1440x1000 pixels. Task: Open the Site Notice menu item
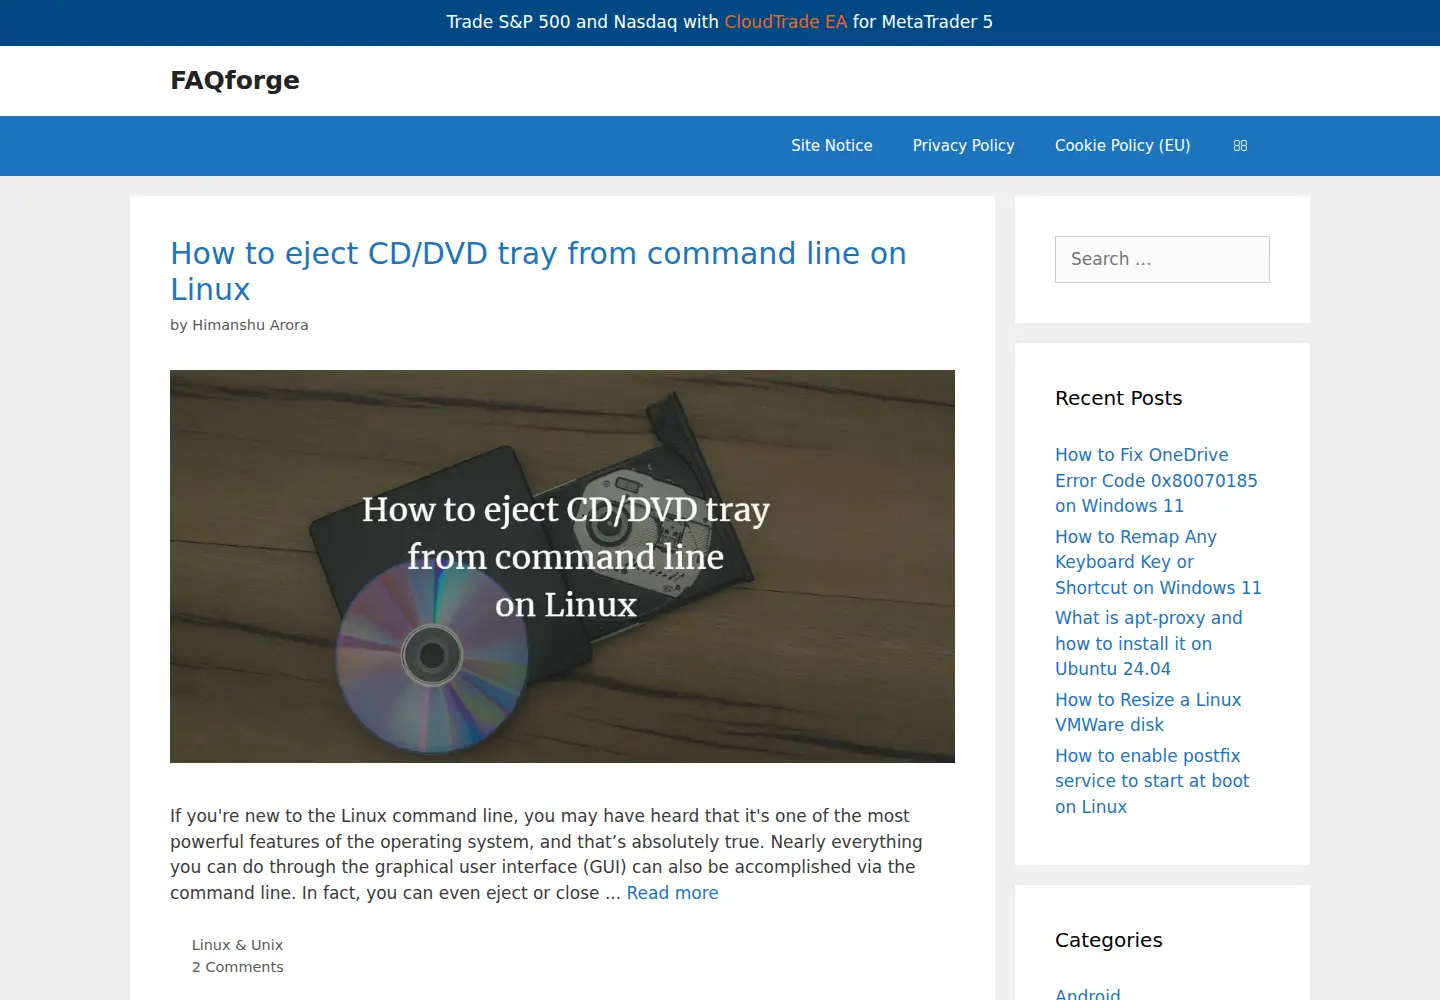[x=832, y=146]
